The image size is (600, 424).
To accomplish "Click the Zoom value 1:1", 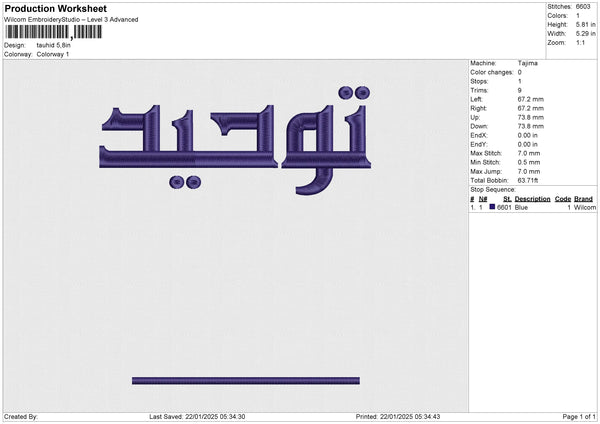I will [580, 42].
